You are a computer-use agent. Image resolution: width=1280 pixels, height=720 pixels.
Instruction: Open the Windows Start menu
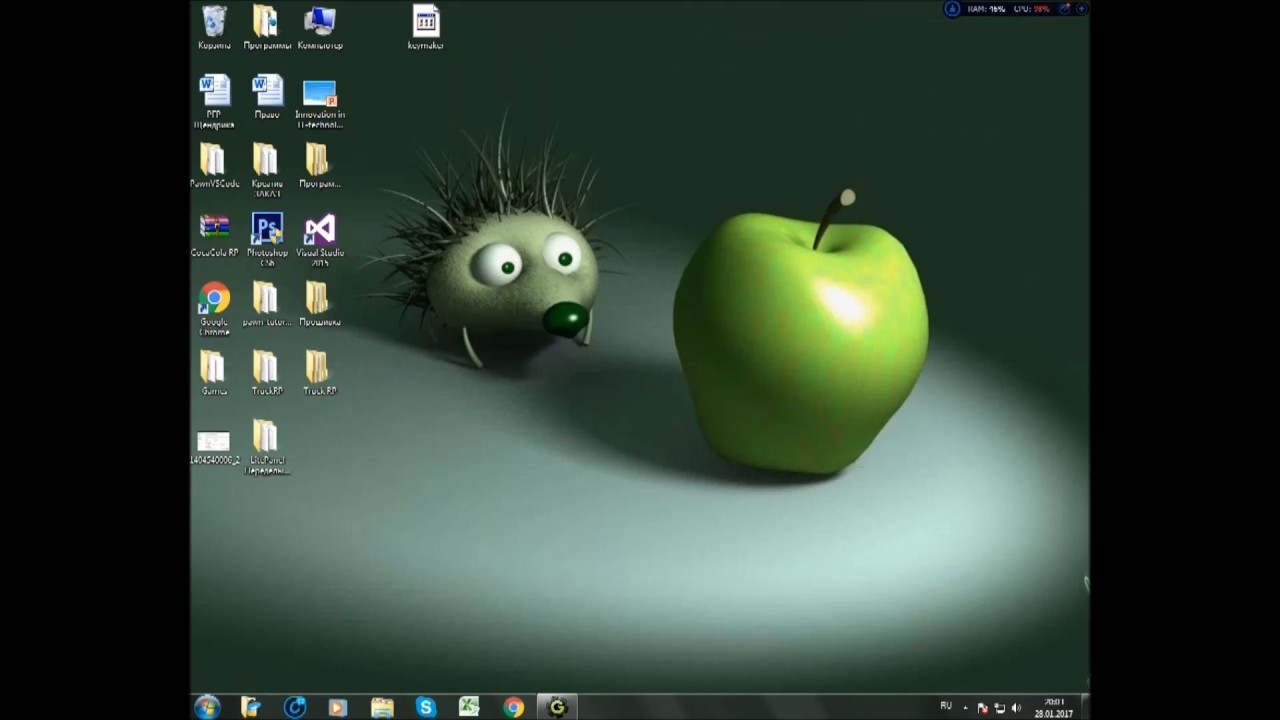207,707
